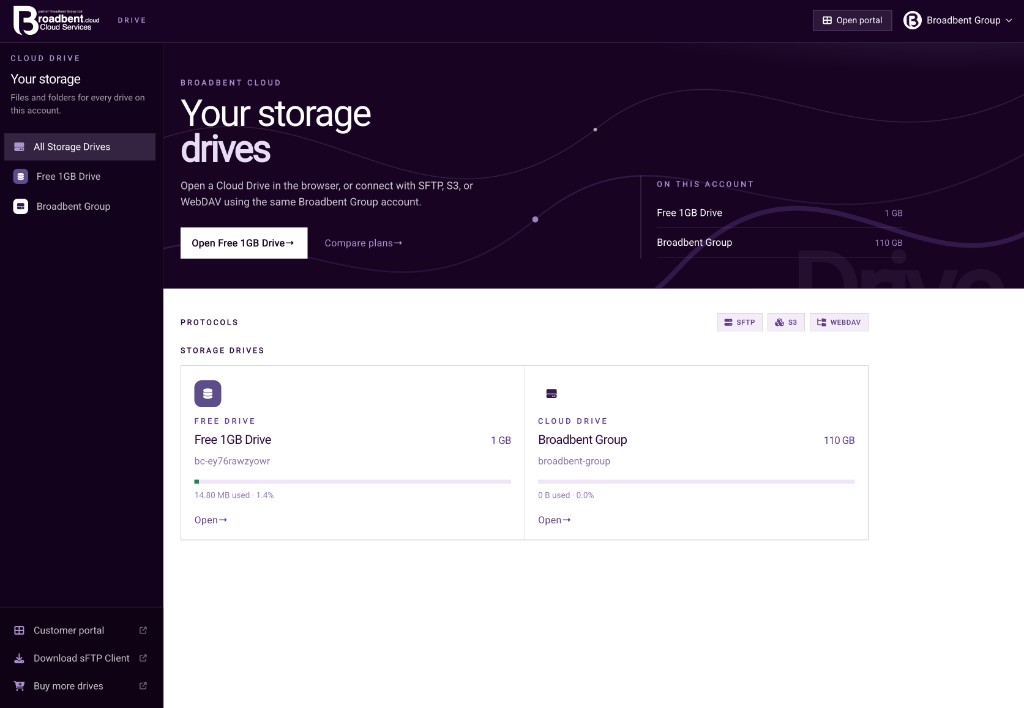The height and width of the screenshot is (708, 1024).
Task: Click the All Storage Drives sidebar icon
Action: 20,147
